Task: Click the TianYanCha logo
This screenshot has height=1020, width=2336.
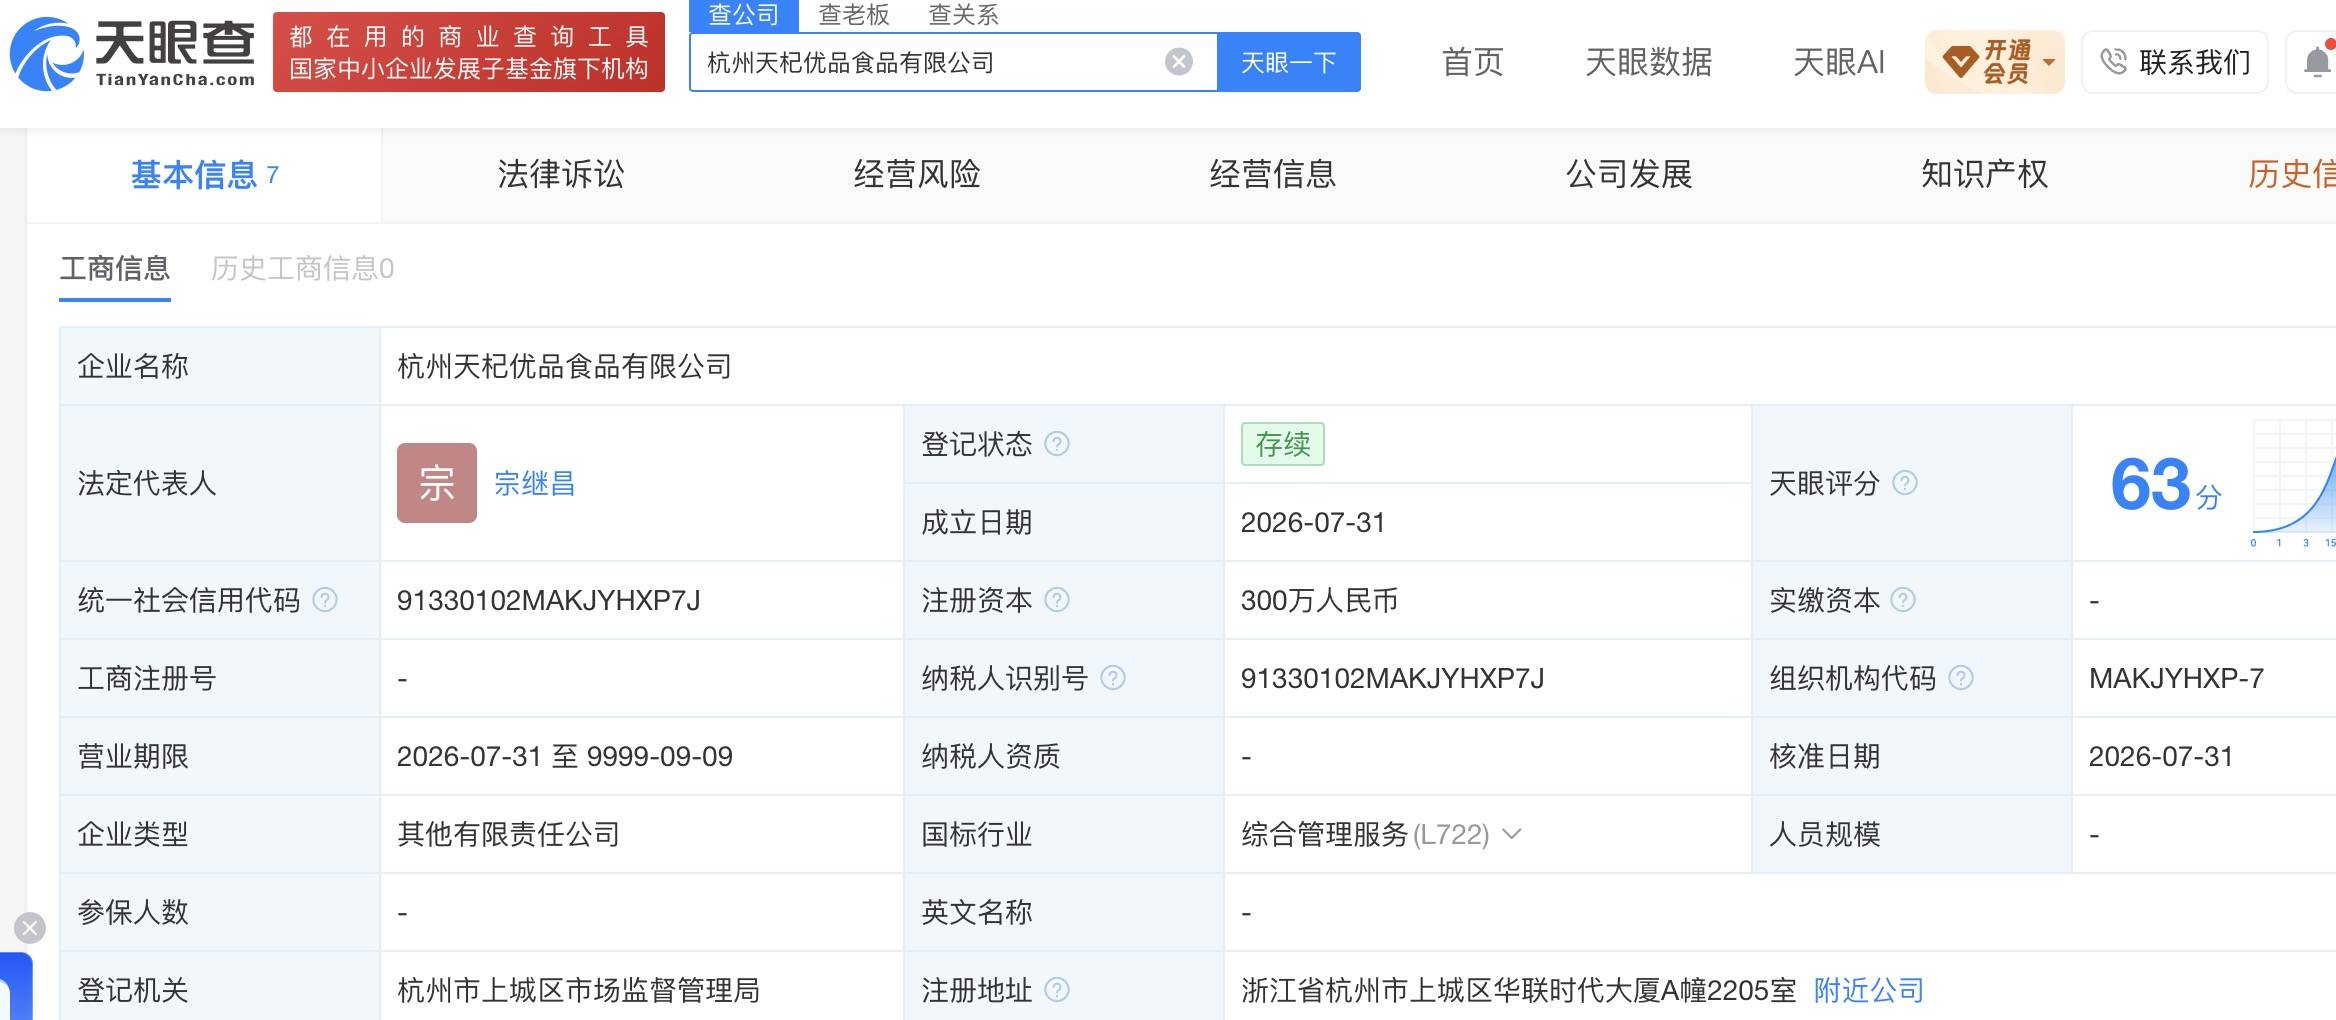Action: 132,53
